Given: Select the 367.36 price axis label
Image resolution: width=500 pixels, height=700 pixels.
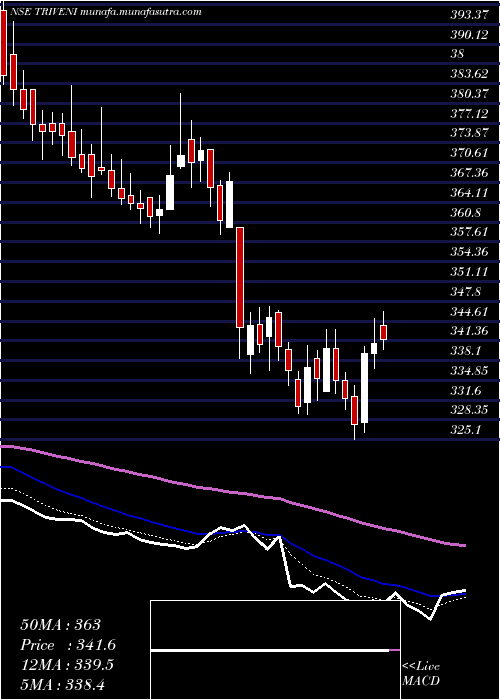Looking at the screenshot, I should (471, 173).
